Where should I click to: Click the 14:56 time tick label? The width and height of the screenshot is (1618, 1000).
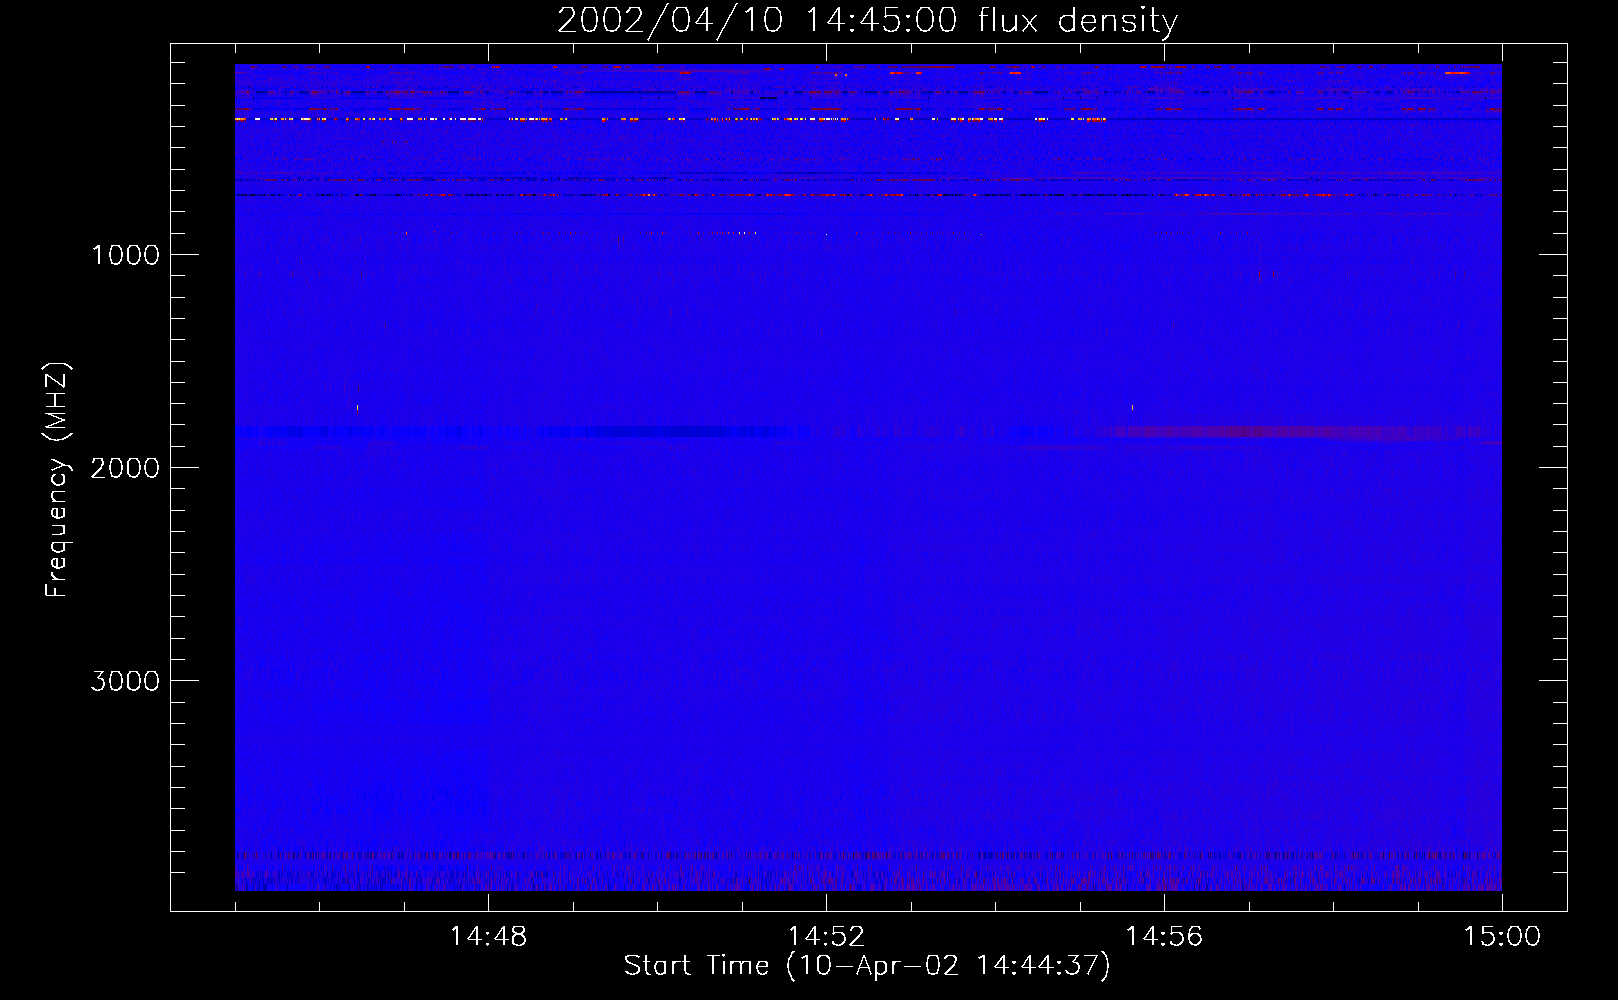point(1164,937)
